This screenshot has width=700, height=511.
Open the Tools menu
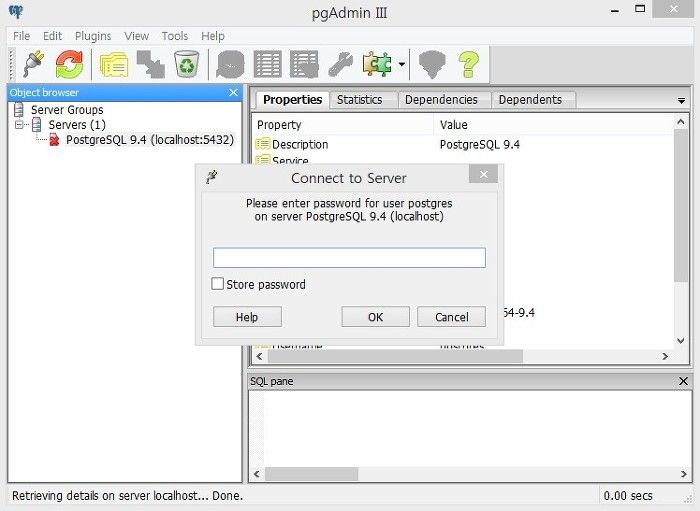coord(175,36)
